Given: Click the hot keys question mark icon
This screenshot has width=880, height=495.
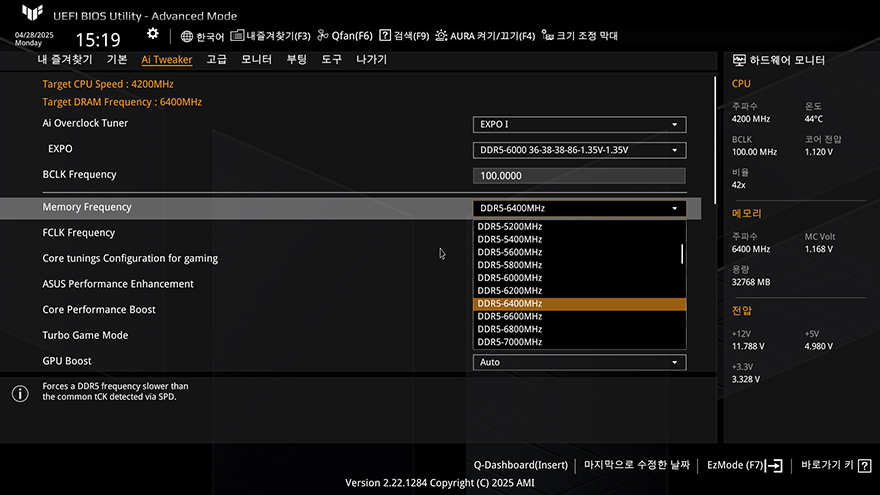Looking at the screenshot, I should tap(865, 465).
